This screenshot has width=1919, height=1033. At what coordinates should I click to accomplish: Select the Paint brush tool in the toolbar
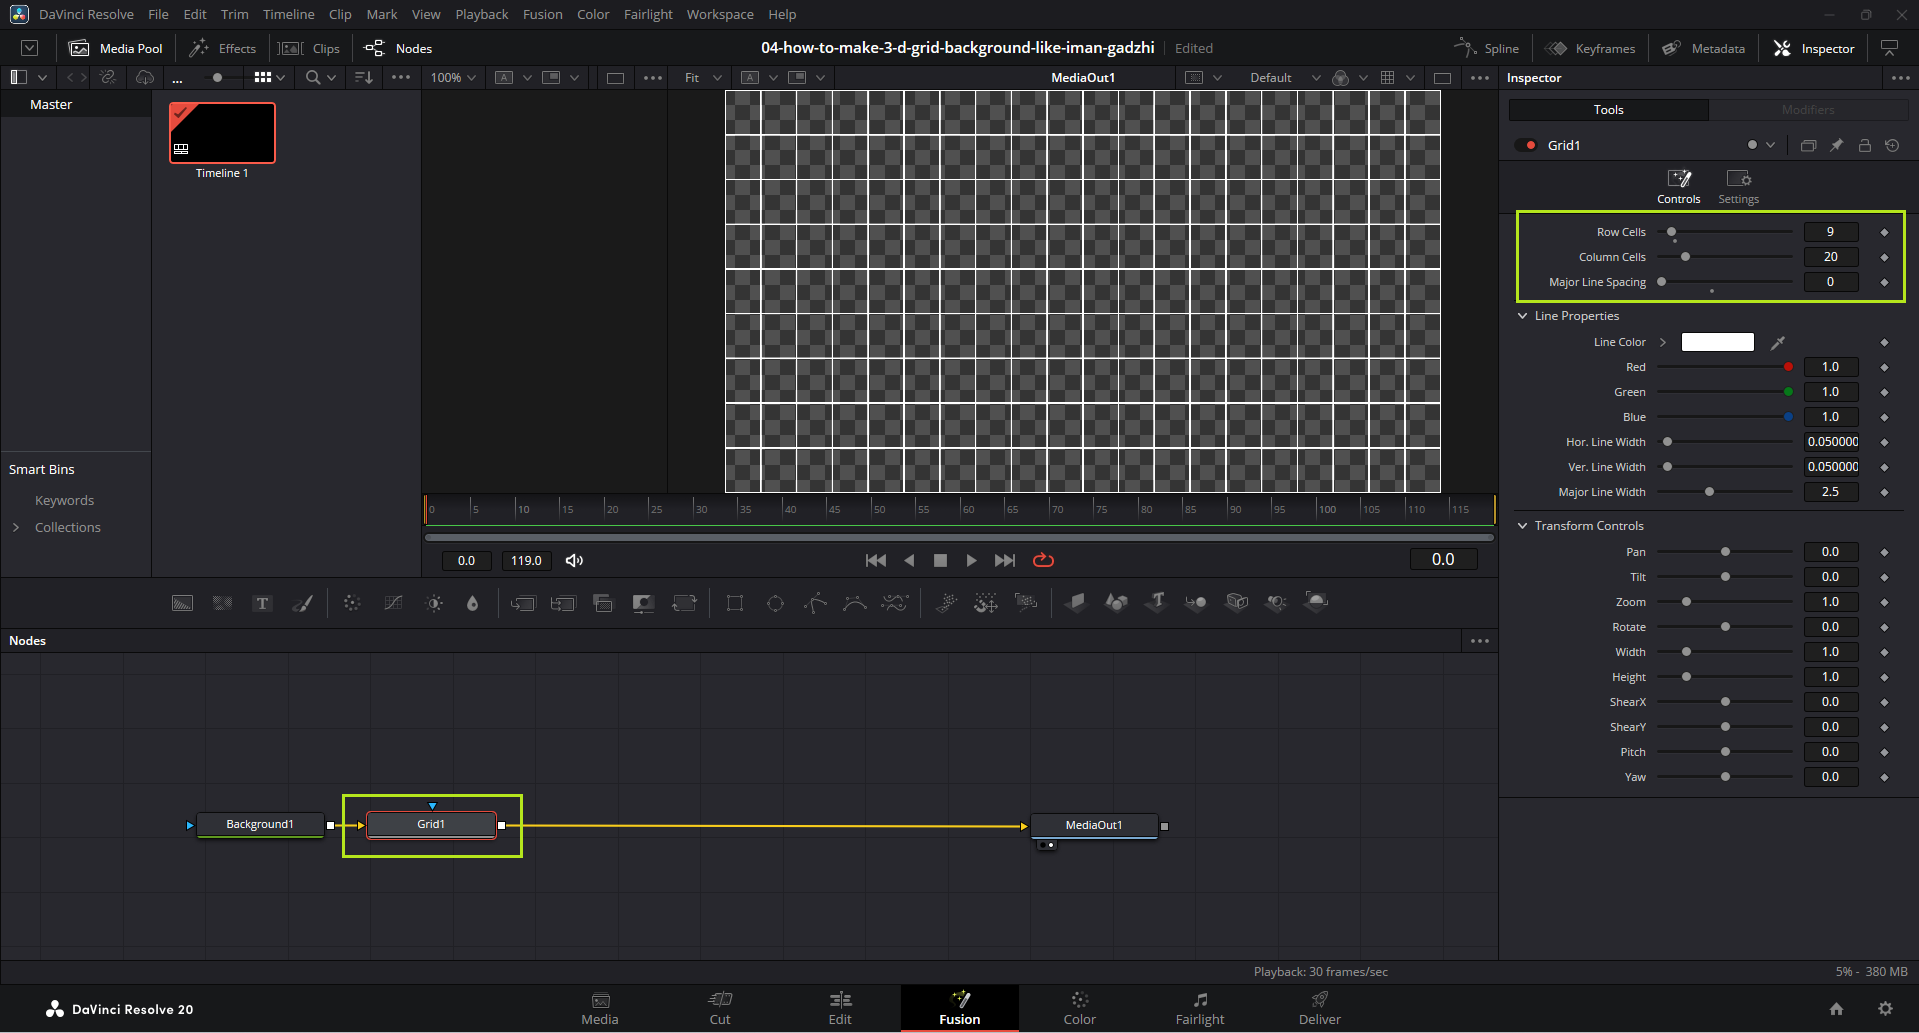pos(302,603)
